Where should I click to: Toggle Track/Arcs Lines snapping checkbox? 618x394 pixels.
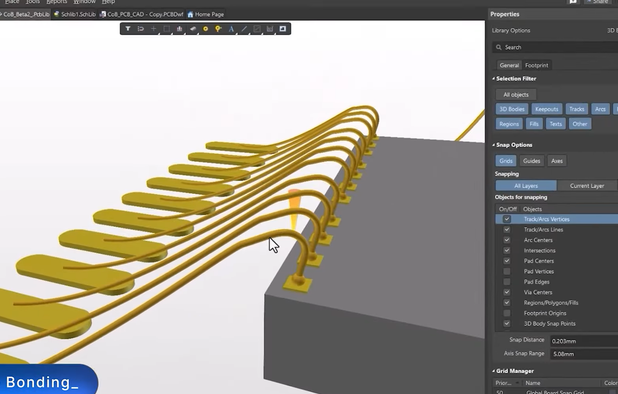point(507,229)
